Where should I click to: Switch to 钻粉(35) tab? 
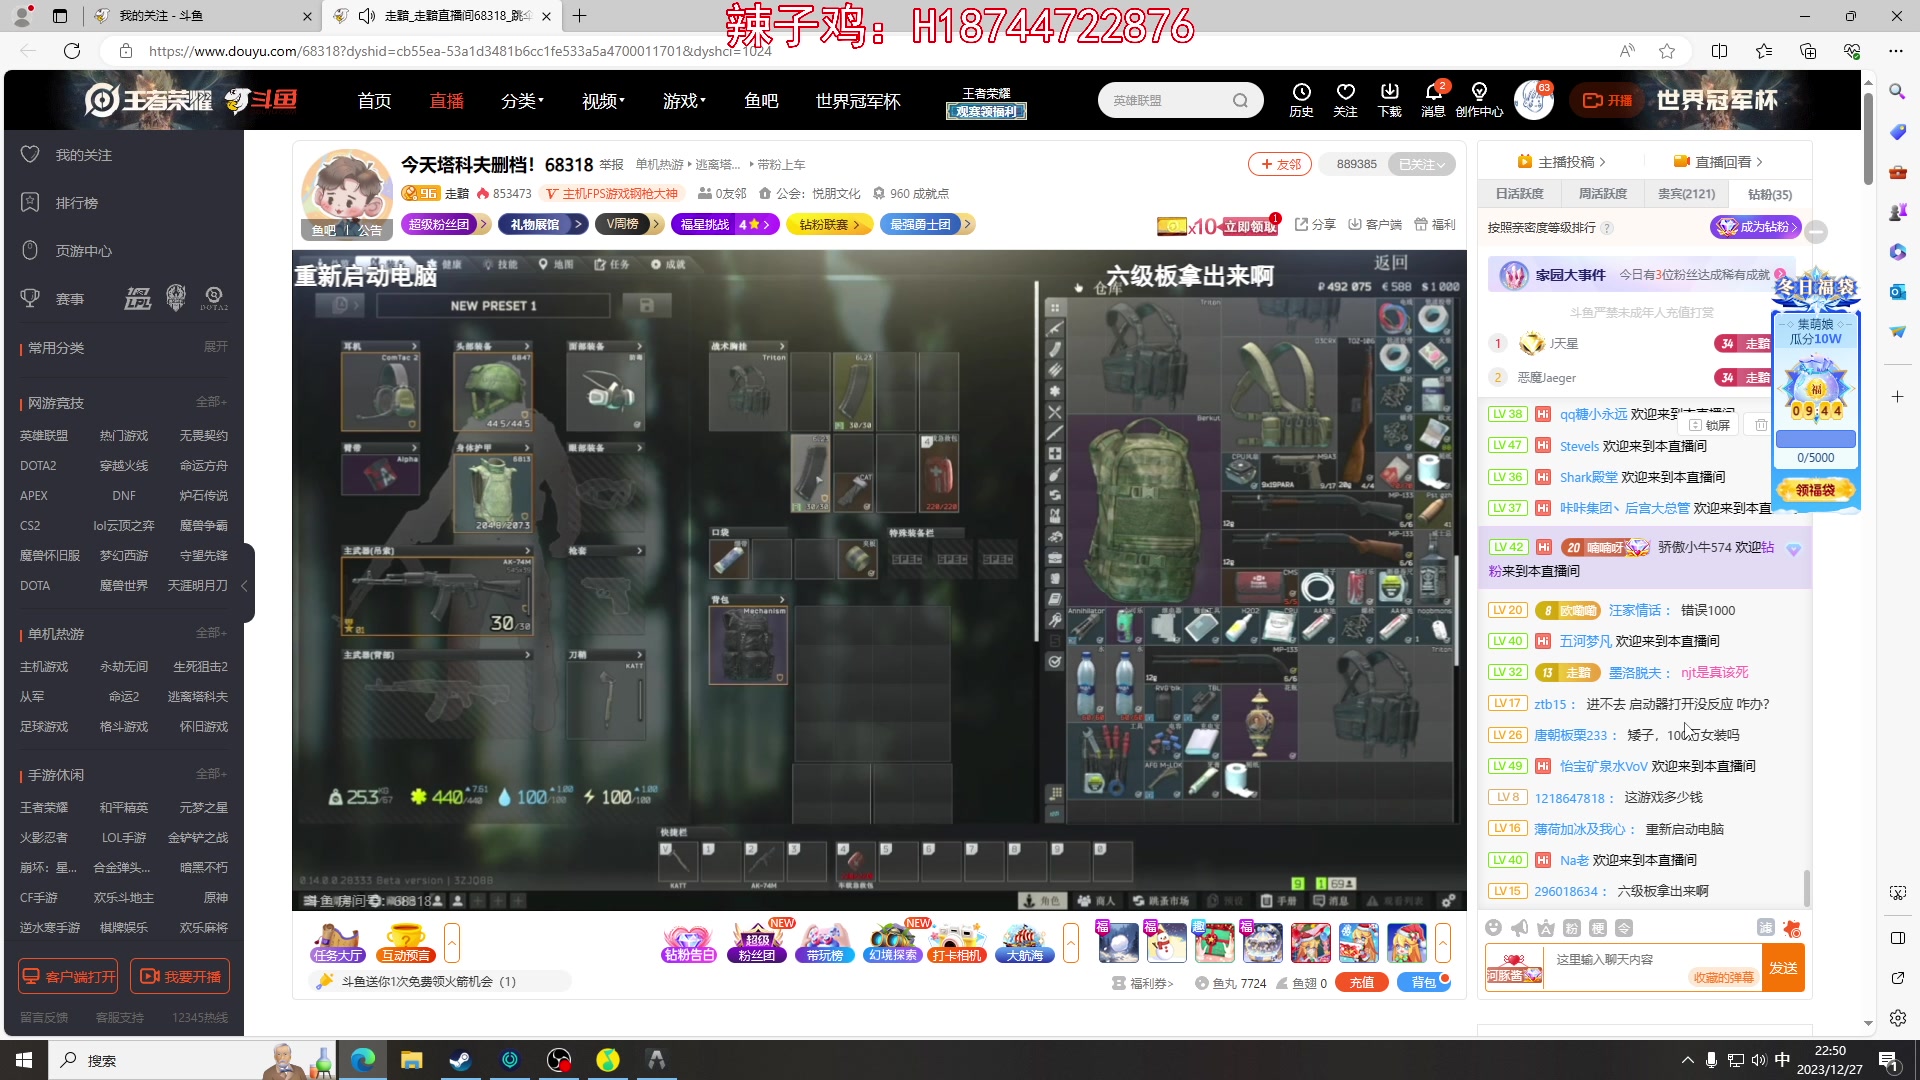point(1769,194)
